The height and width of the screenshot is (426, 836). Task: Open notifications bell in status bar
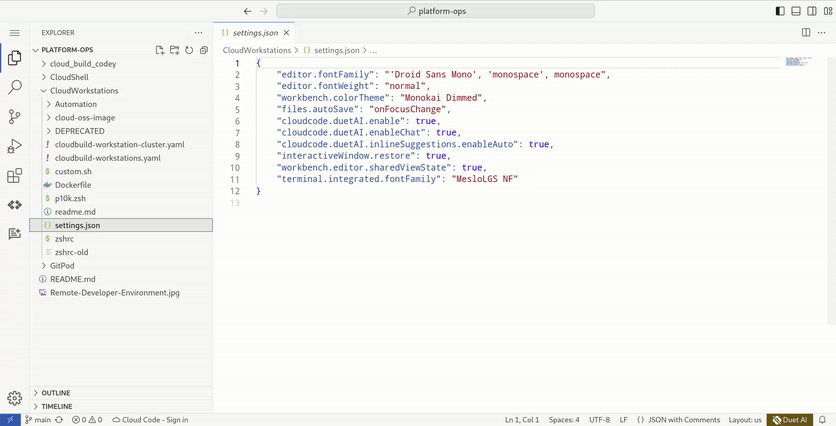[x=822, y=420]
